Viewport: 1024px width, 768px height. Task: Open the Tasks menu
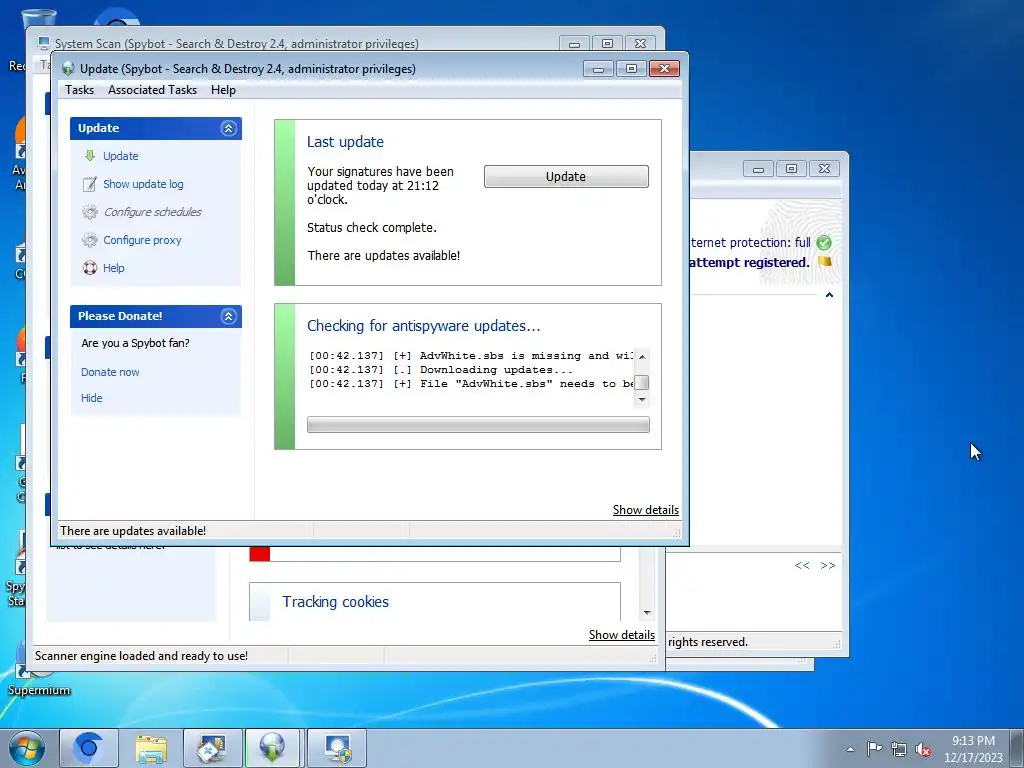click(x=80, y=90)
